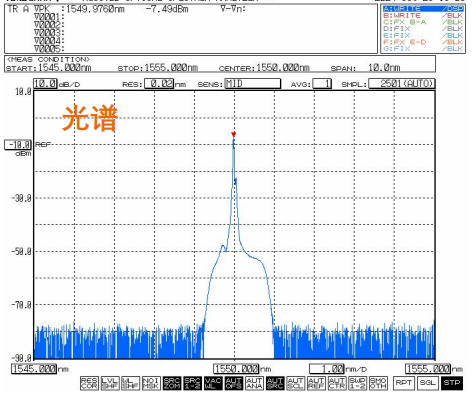
Task: Click the RES 0.02 nm resolution field
Action: [159, 83]
